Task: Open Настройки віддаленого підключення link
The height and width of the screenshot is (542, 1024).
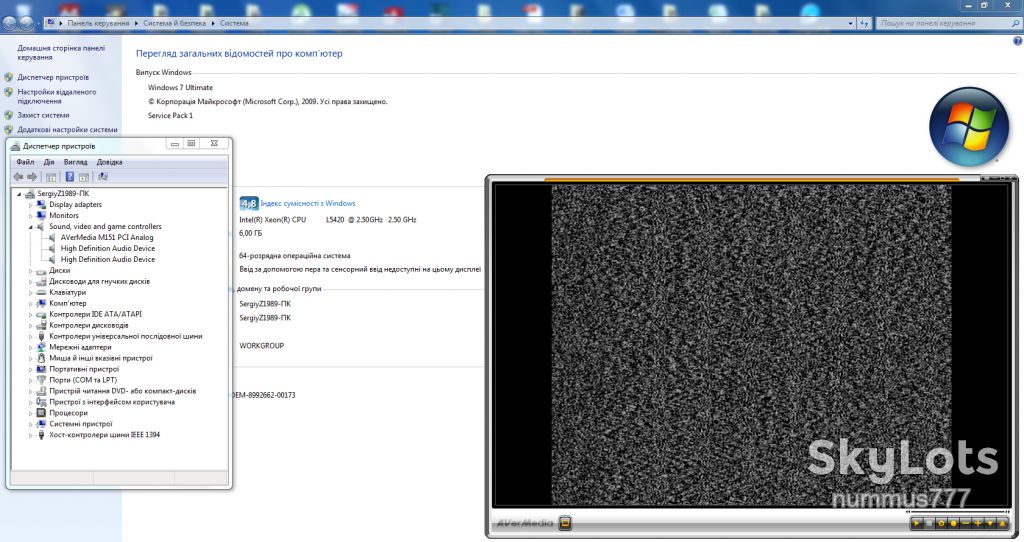Action: [x=56, y=97]
